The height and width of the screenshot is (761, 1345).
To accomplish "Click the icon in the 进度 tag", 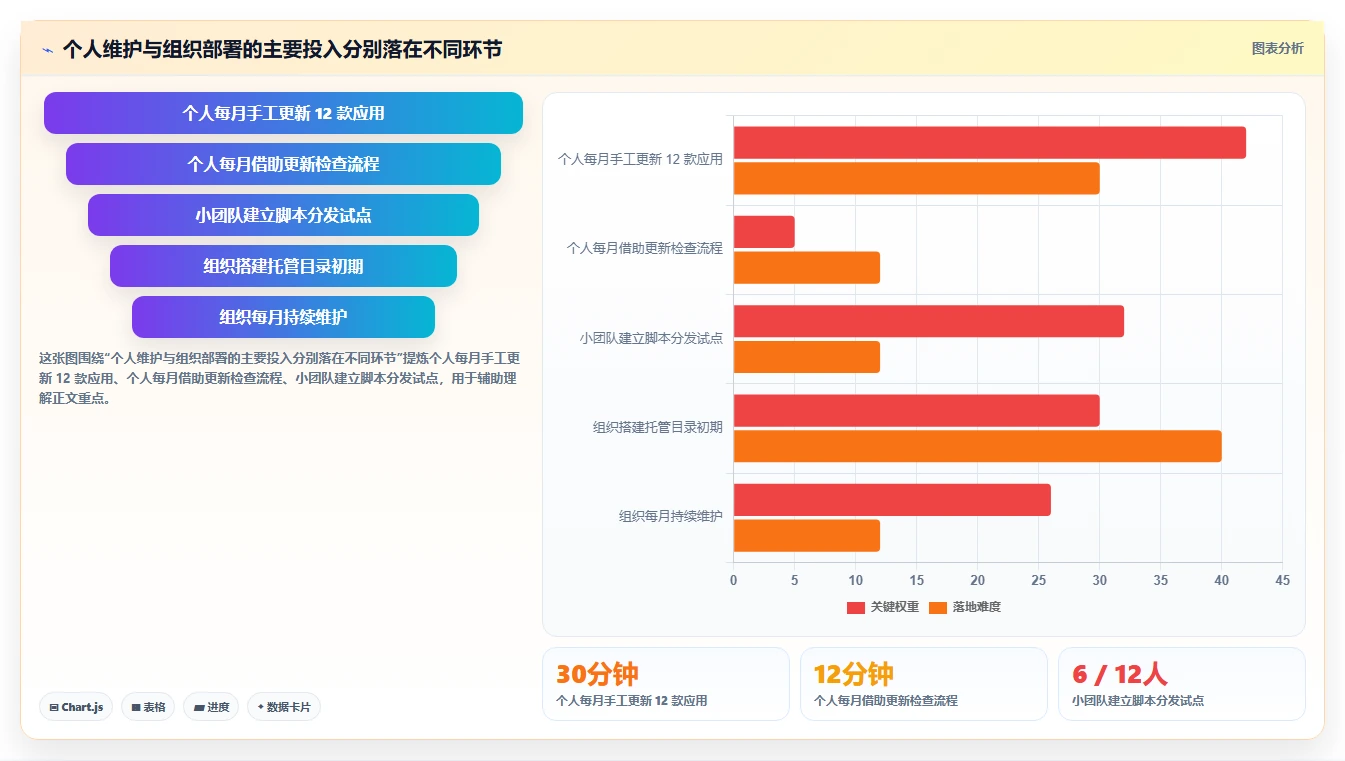I will click(x=199, y=707).
